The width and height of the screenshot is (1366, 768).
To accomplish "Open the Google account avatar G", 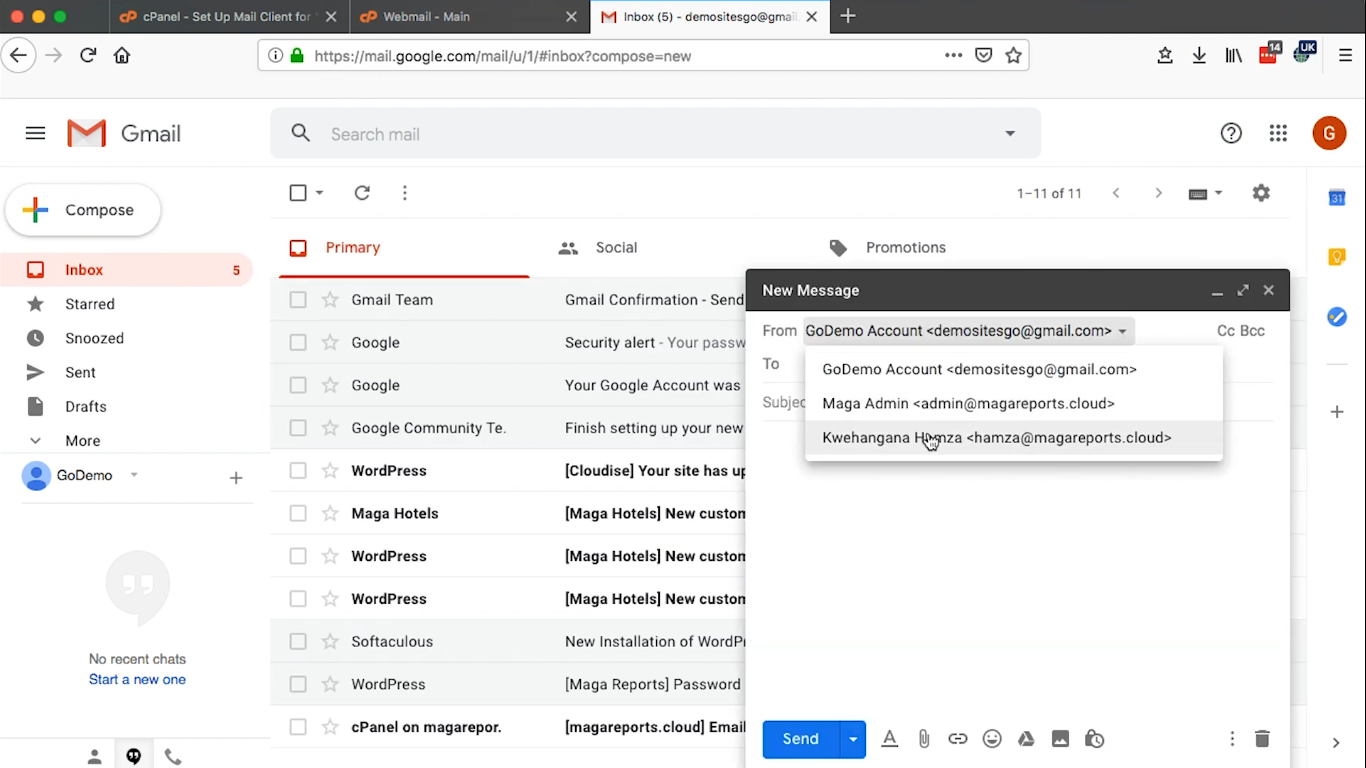I will (x=1329, y=133).
